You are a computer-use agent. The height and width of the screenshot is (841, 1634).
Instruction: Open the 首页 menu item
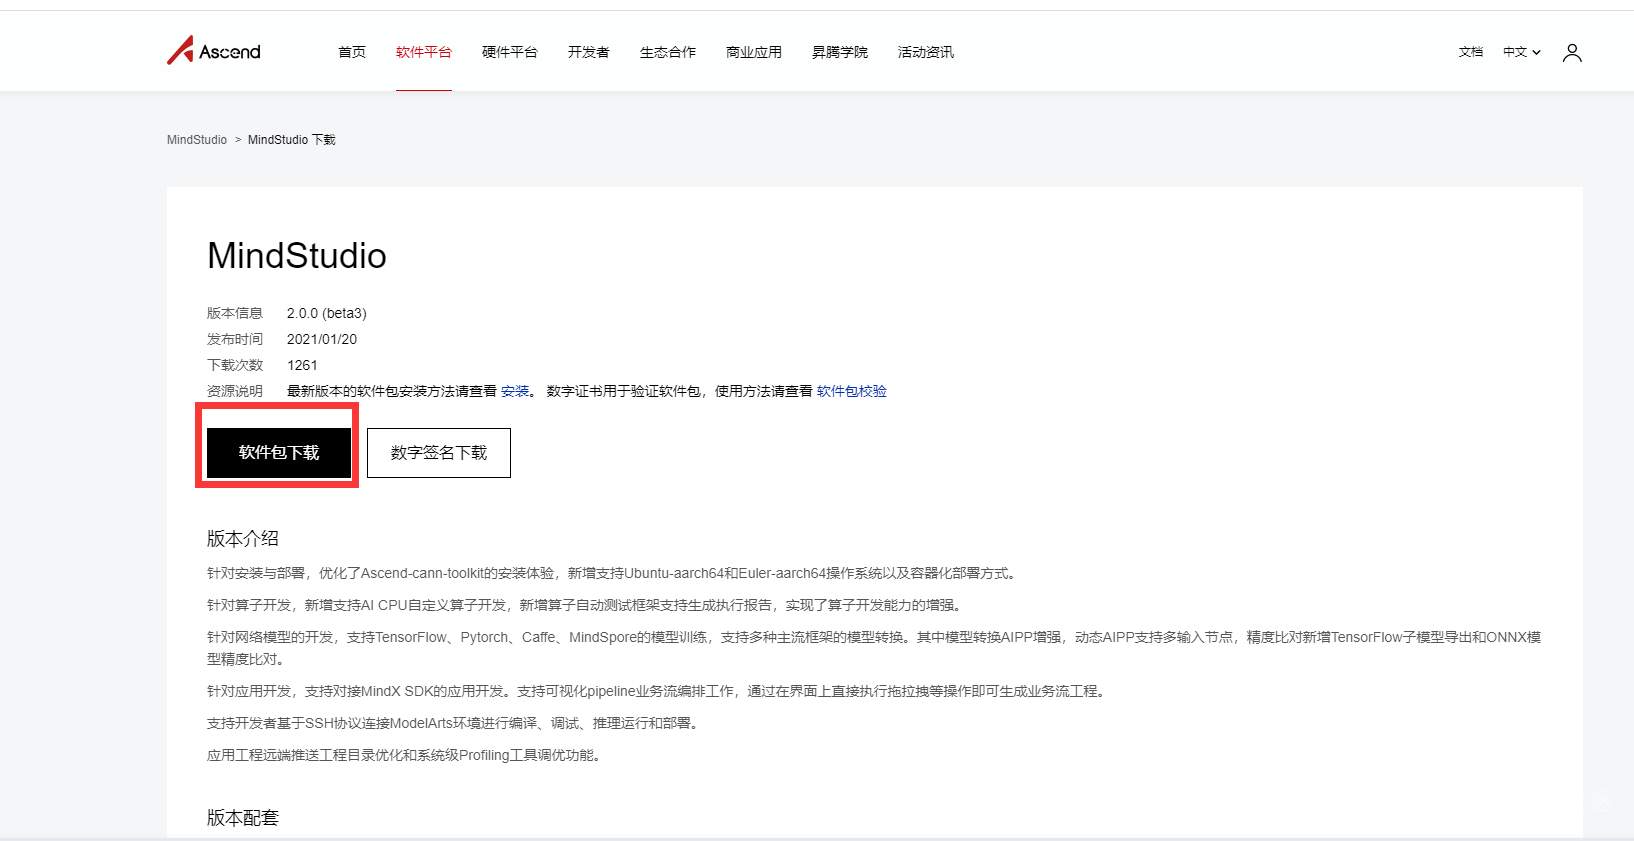pyautogui.click(x=352, y=52)
